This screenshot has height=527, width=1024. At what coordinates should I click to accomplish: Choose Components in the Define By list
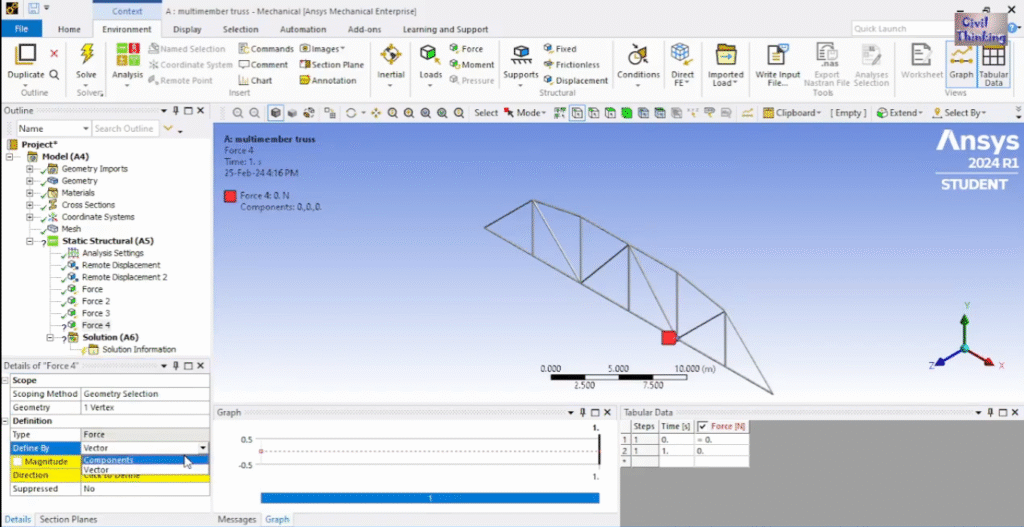(108, 460)
